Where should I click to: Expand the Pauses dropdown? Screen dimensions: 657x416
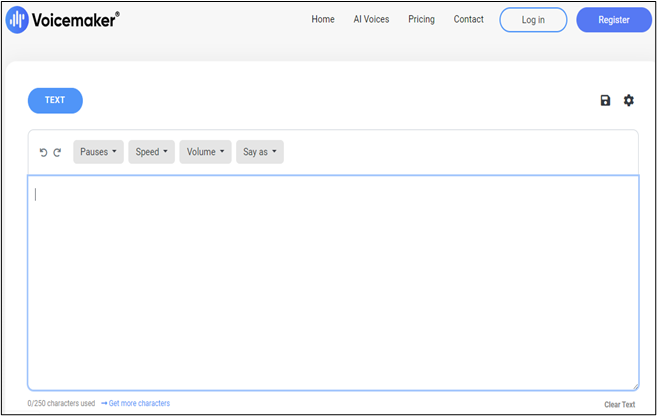(98, 152)
